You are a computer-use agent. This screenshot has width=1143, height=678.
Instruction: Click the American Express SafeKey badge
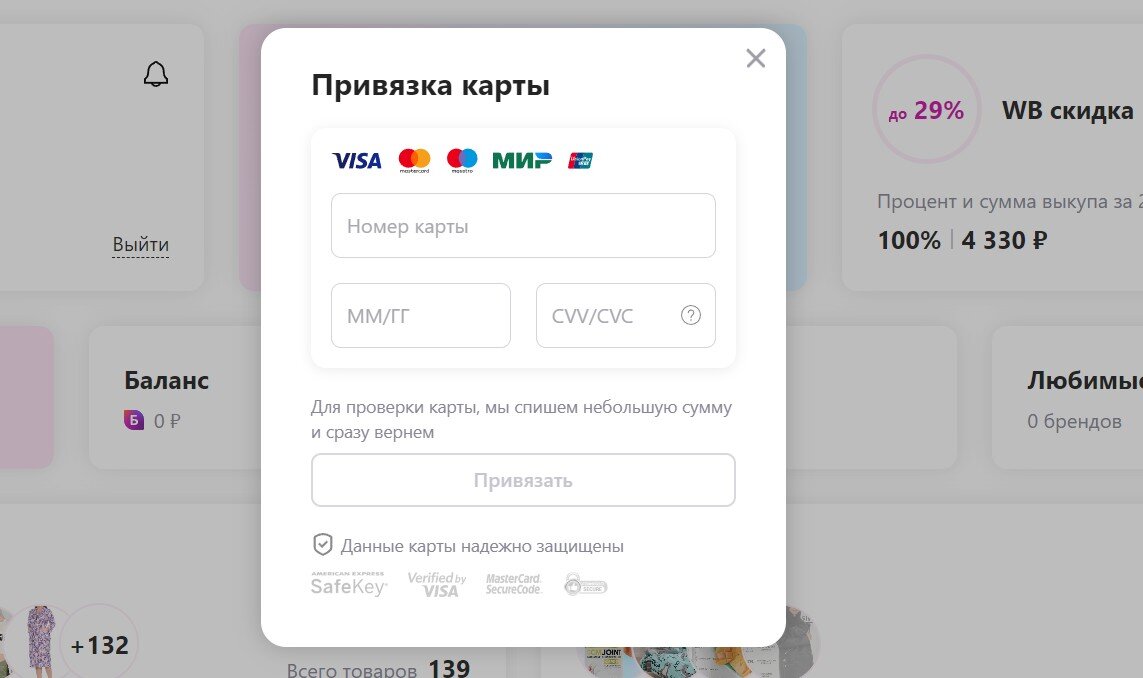coord(349,584)
